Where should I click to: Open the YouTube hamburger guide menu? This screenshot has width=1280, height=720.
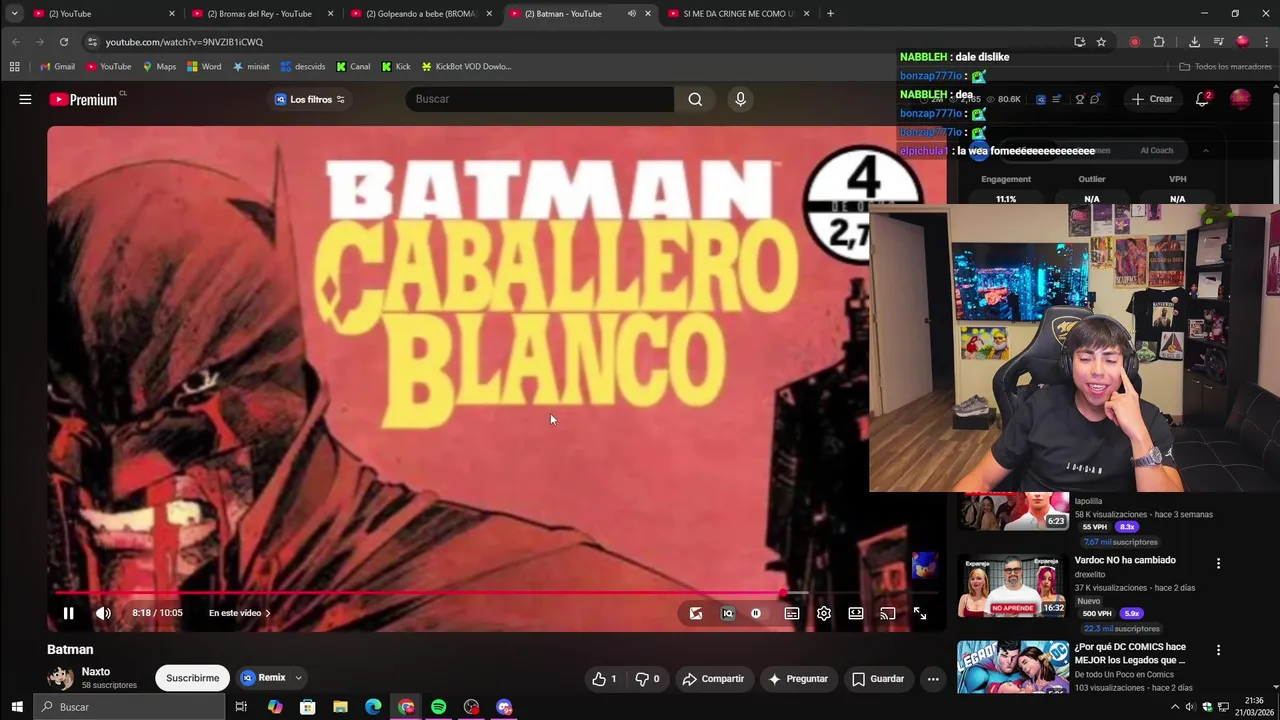(x=25, y=99)
